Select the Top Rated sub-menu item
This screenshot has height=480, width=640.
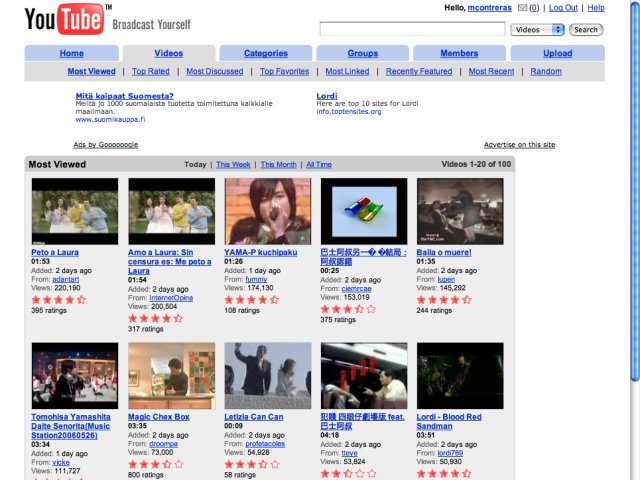tap(151, 72)
